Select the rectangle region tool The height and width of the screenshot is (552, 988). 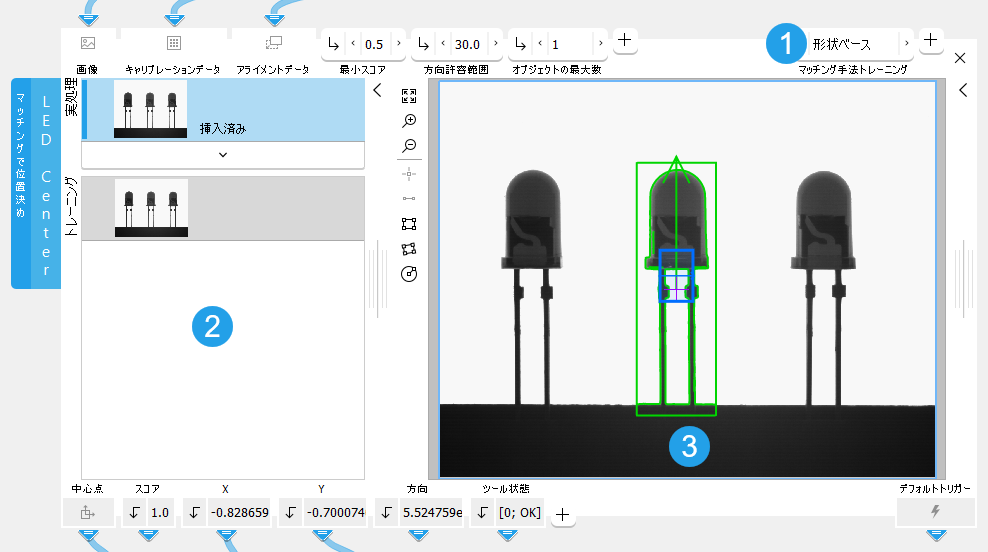click(x=408, y=223)
